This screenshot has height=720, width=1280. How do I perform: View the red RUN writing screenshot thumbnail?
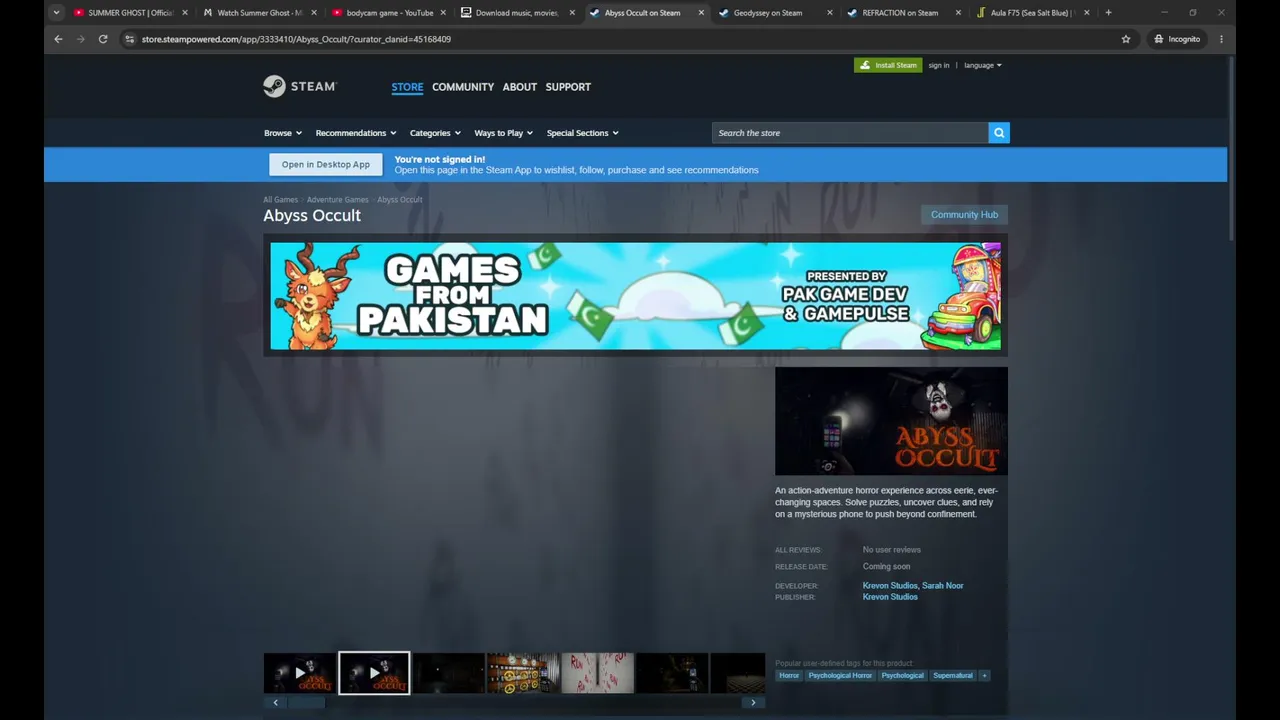(x=597, y=673)
